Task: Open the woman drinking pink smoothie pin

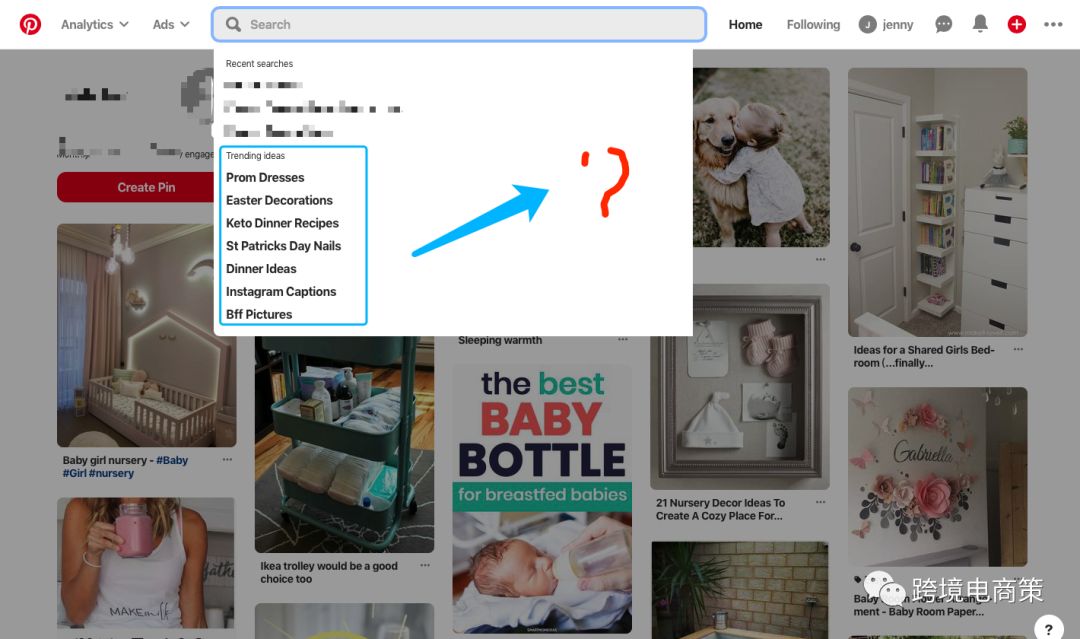Action: (146, 563)
